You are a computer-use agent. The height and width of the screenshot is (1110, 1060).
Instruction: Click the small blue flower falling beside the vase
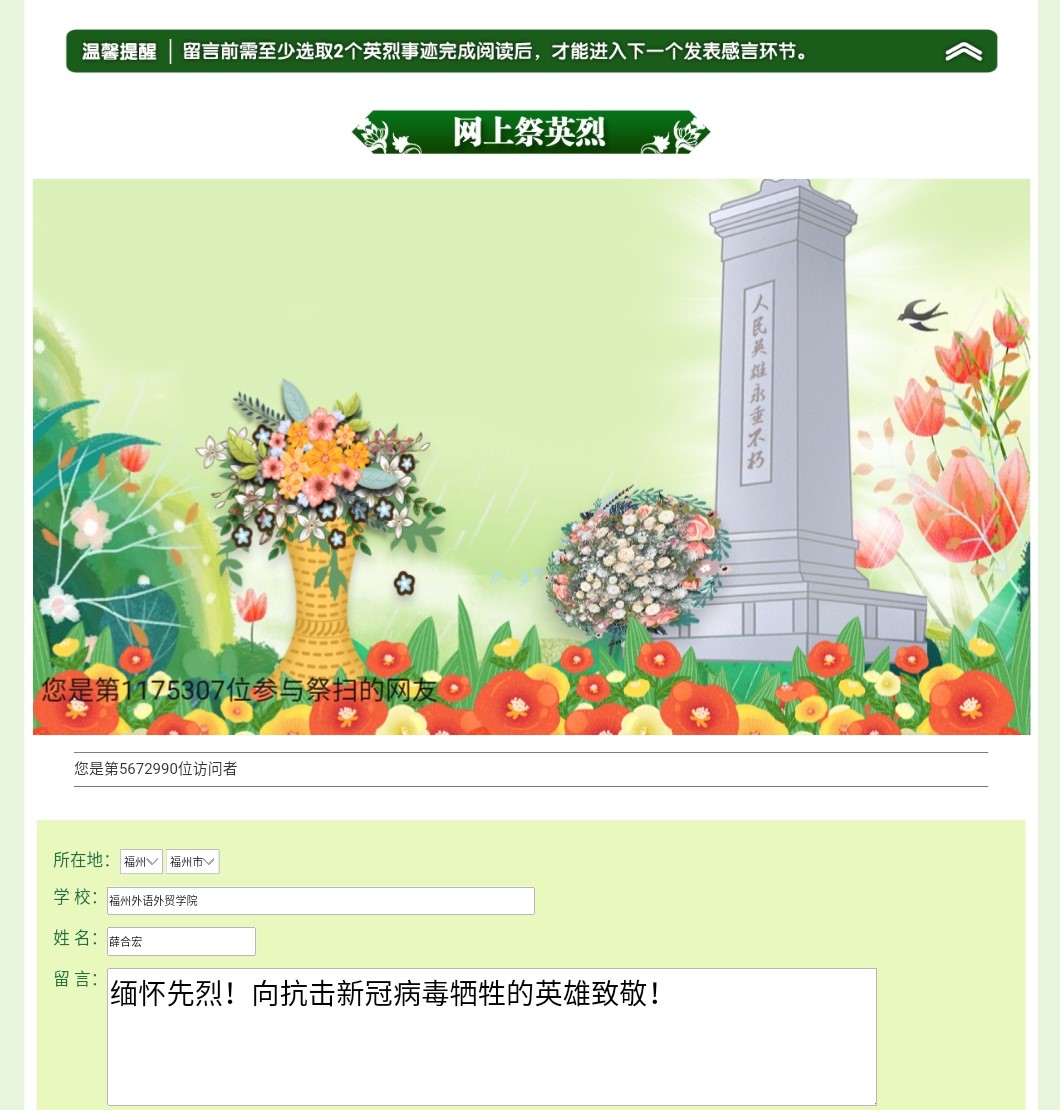404,583
